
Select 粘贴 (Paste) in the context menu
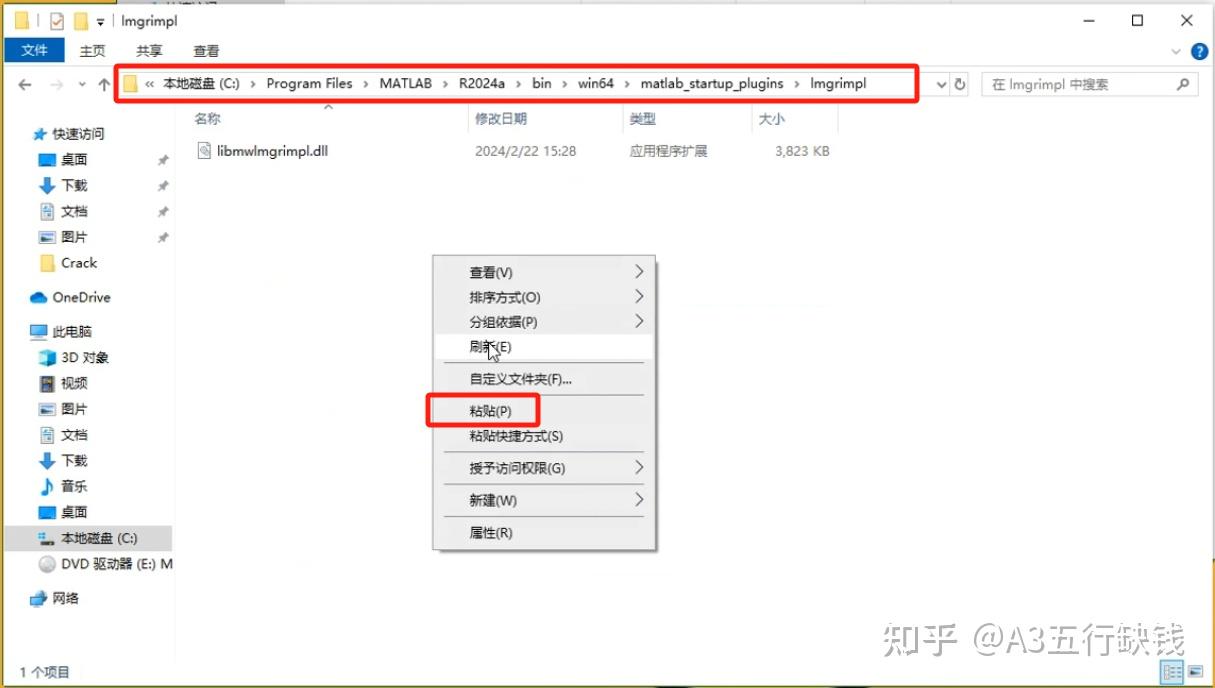point(491,410)
